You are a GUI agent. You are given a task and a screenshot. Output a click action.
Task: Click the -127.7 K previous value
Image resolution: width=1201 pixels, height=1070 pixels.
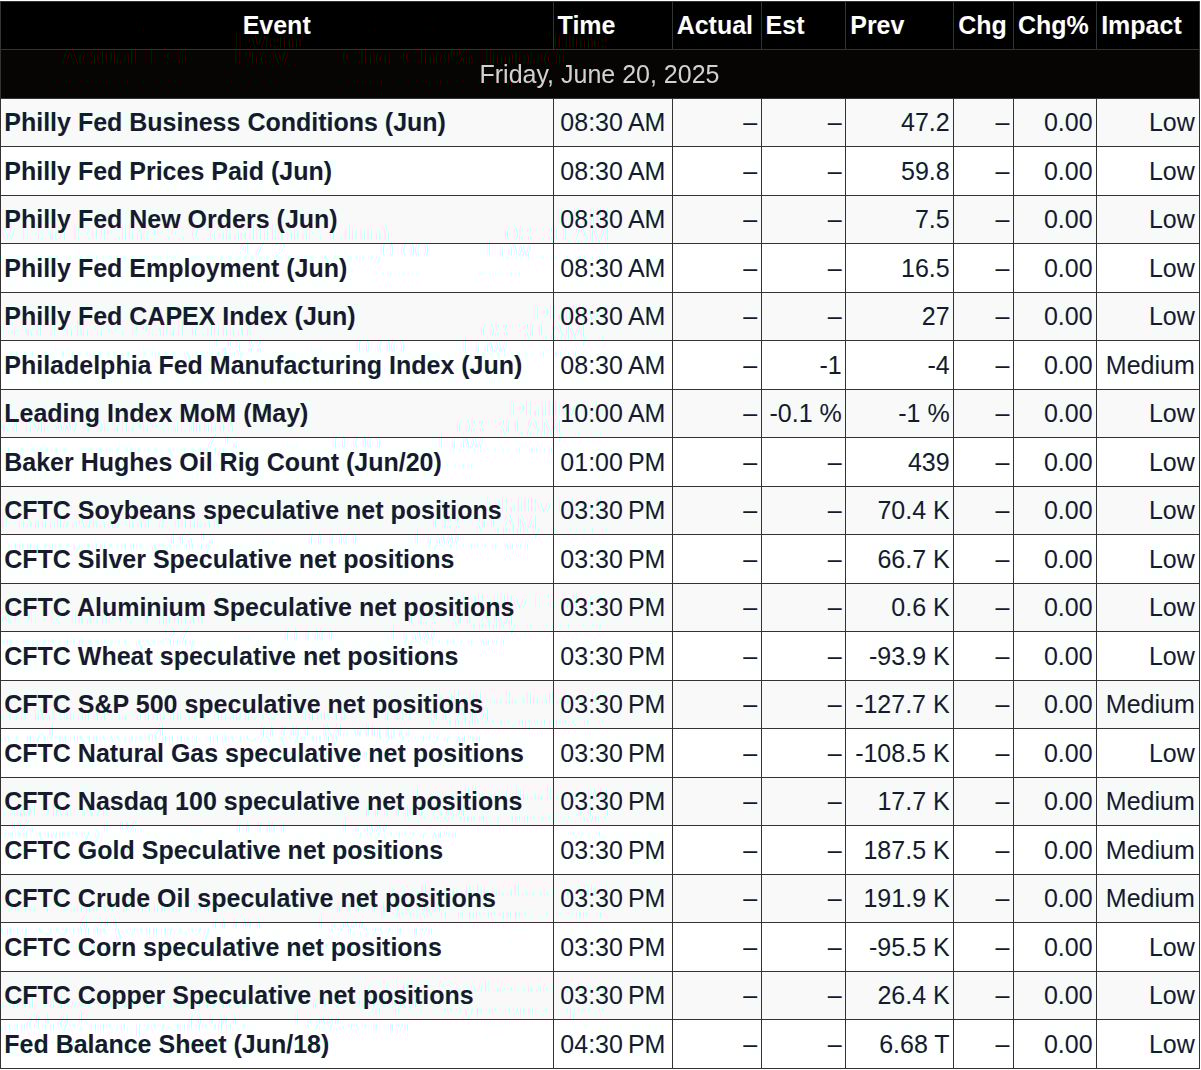tap(903, 705)
